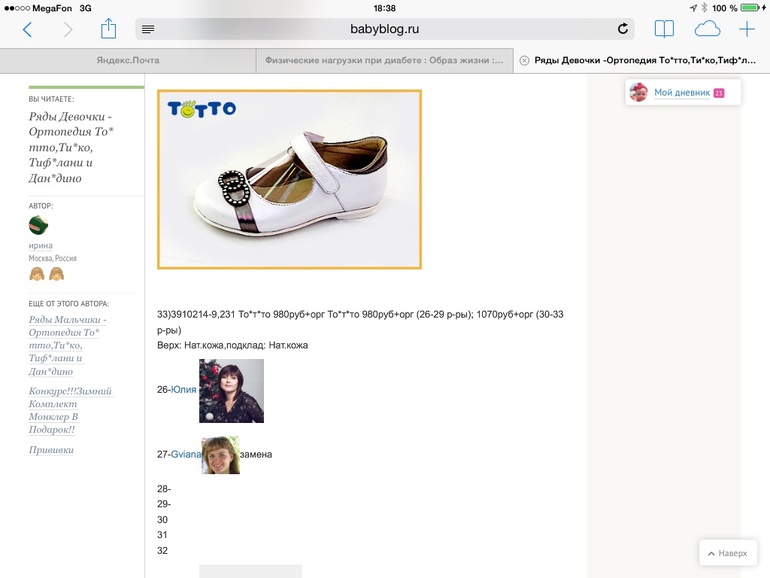Tap the location arrow status icon
This screenshot has width=770, height=578.
click(x=693, y=8)
